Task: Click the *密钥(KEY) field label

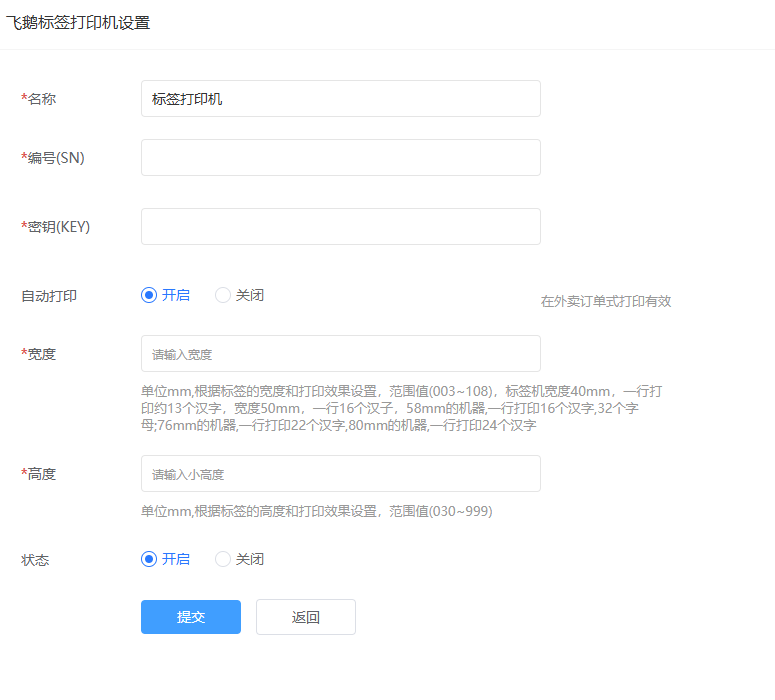Action: pyautogui.click(x=56, y=227)
